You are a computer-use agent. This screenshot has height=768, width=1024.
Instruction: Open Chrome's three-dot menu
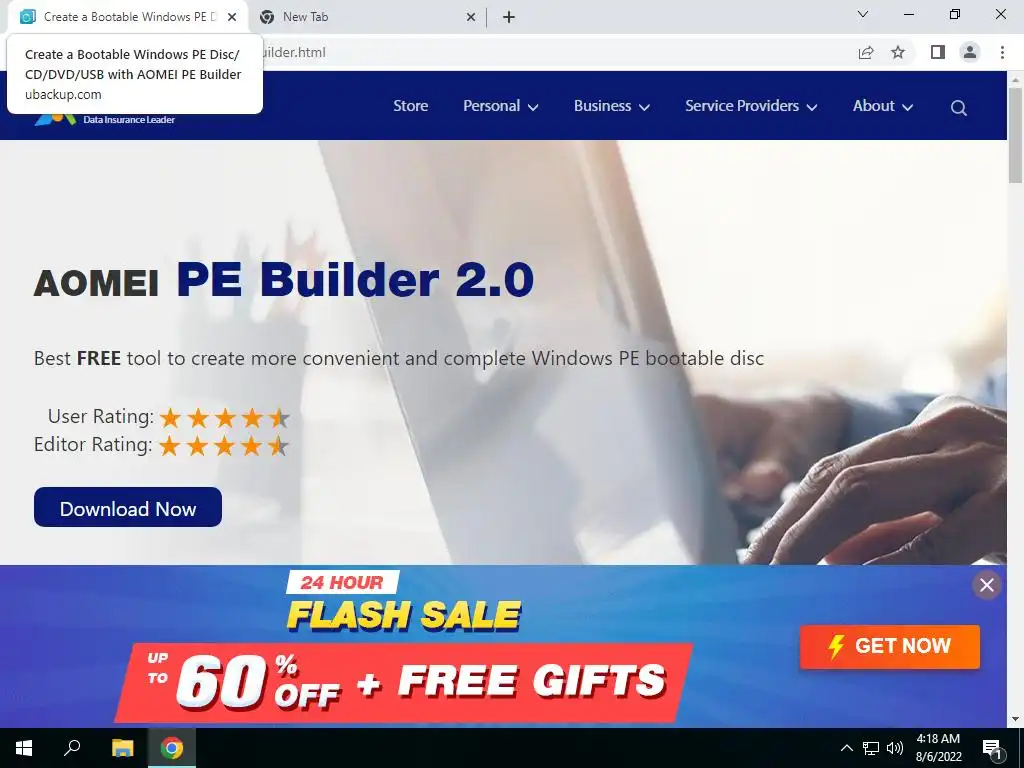click(x=1002, y=52)
